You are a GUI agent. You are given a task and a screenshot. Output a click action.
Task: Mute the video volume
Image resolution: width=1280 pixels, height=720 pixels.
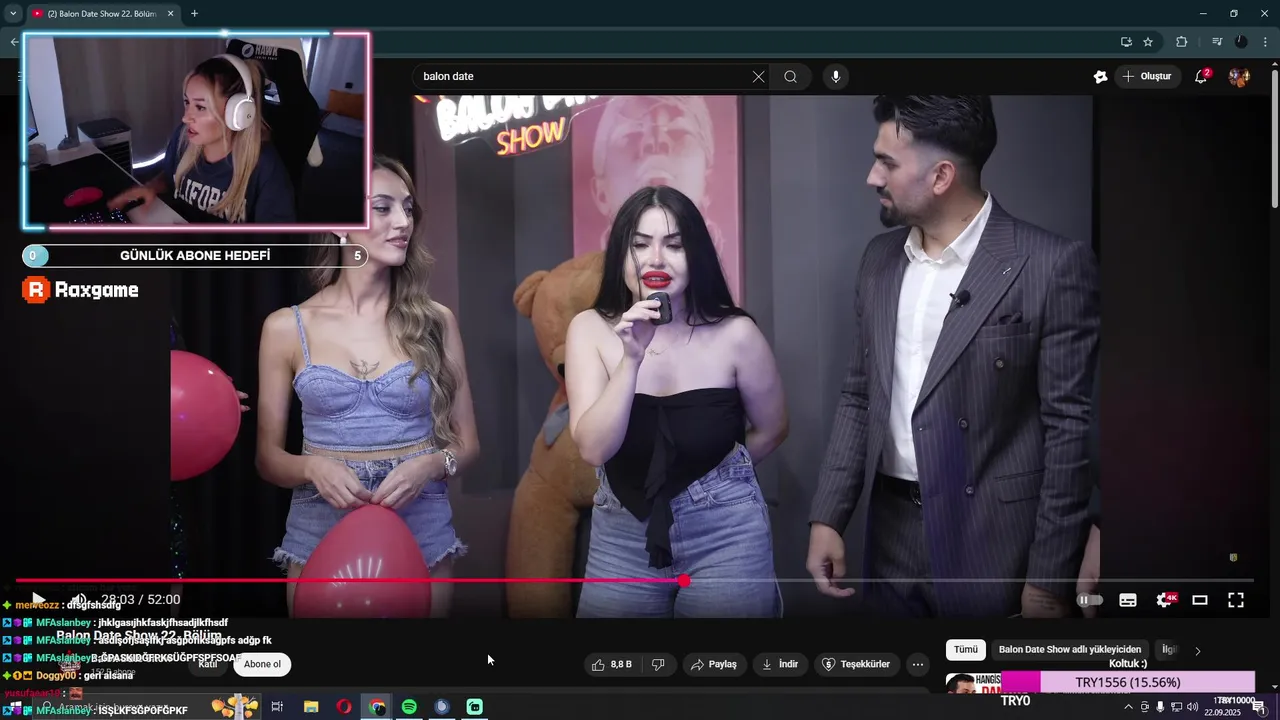pos(78,600)
